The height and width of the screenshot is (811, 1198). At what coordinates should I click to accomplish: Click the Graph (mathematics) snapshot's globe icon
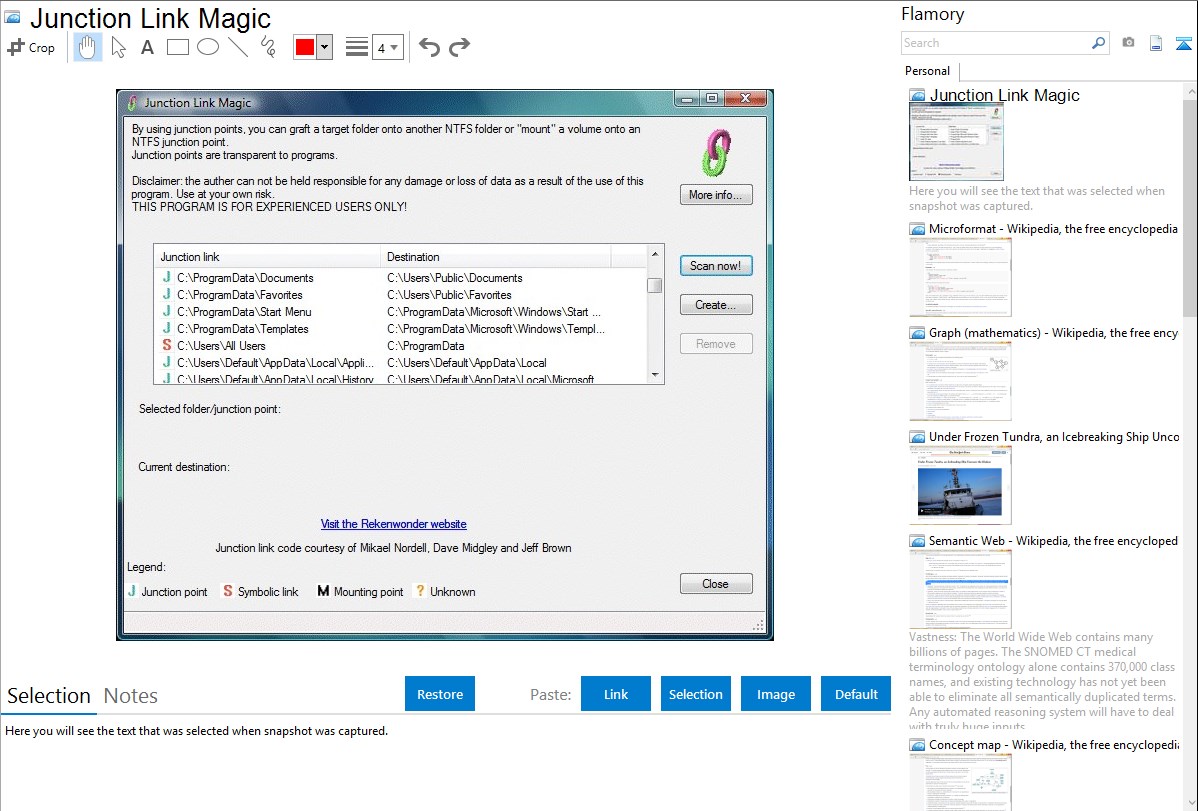coord(917,333)
